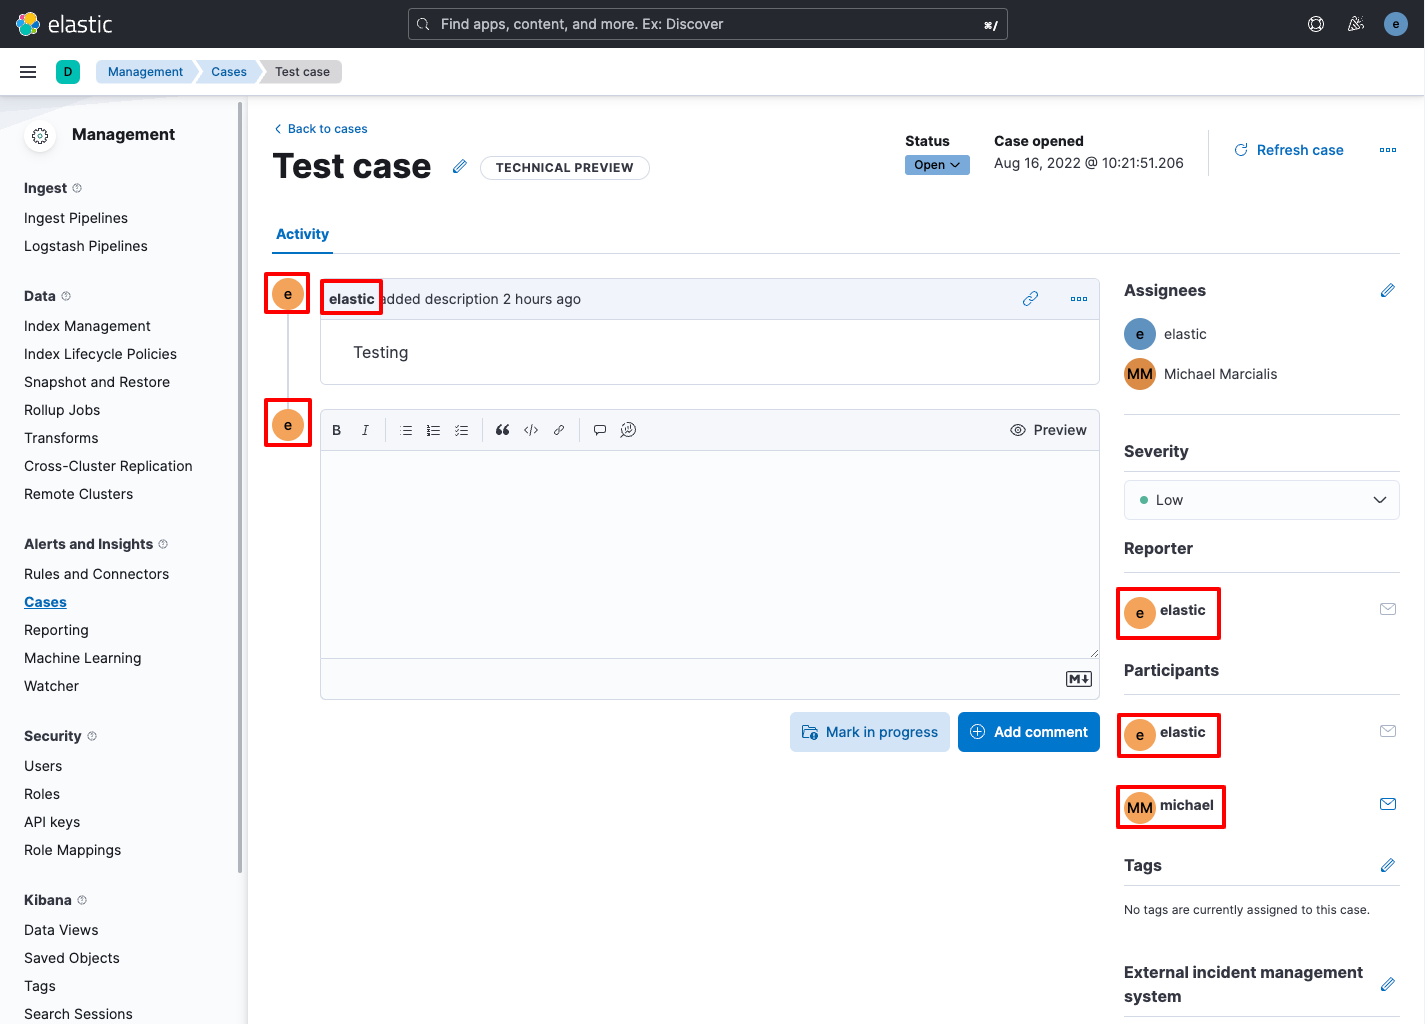Viewport: 1425px width, 1024px height.
Task: Open Rules and Connectors link
Action: 96,574
